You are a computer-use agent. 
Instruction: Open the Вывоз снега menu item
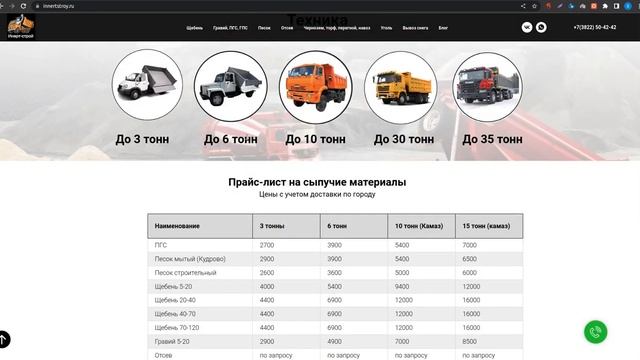click(415, 28)
